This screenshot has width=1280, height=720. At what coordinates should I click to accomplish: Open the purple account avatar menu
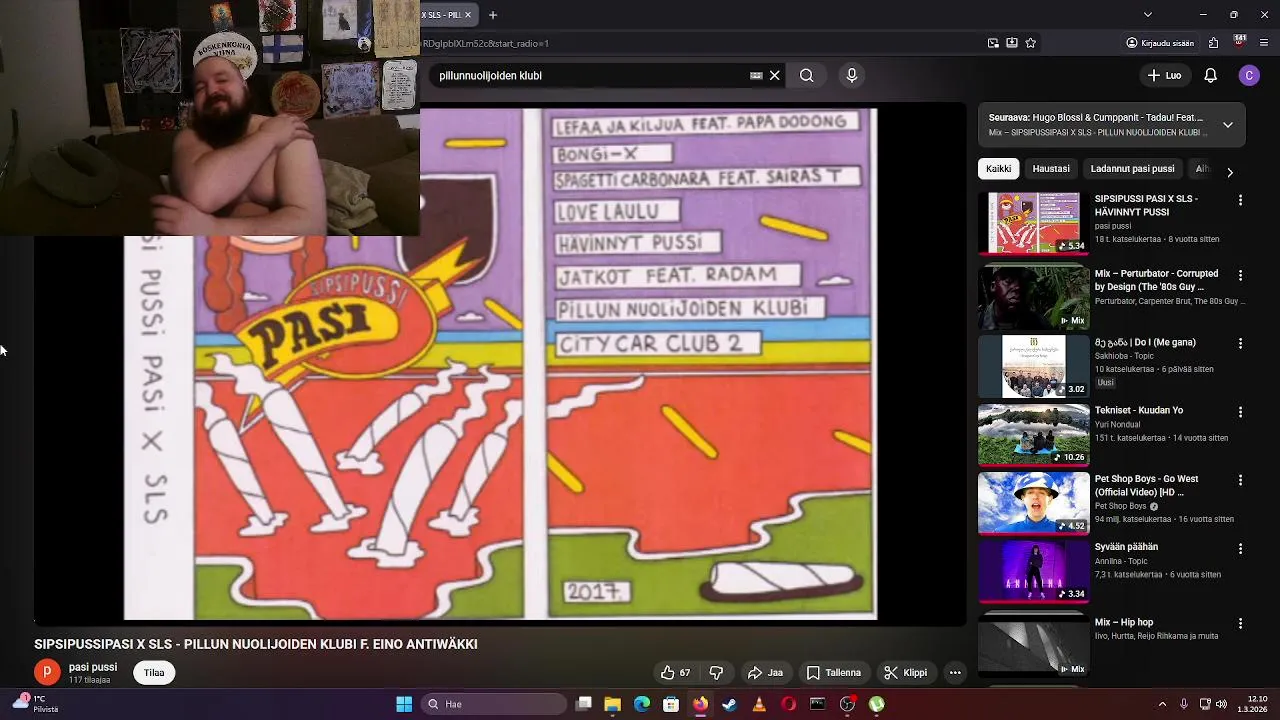1249,75
